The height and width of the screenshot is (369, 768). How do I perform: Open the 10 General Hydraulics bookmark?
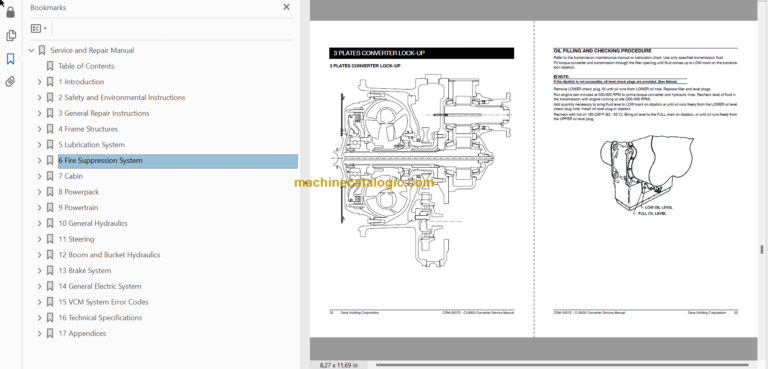[93, 223]
